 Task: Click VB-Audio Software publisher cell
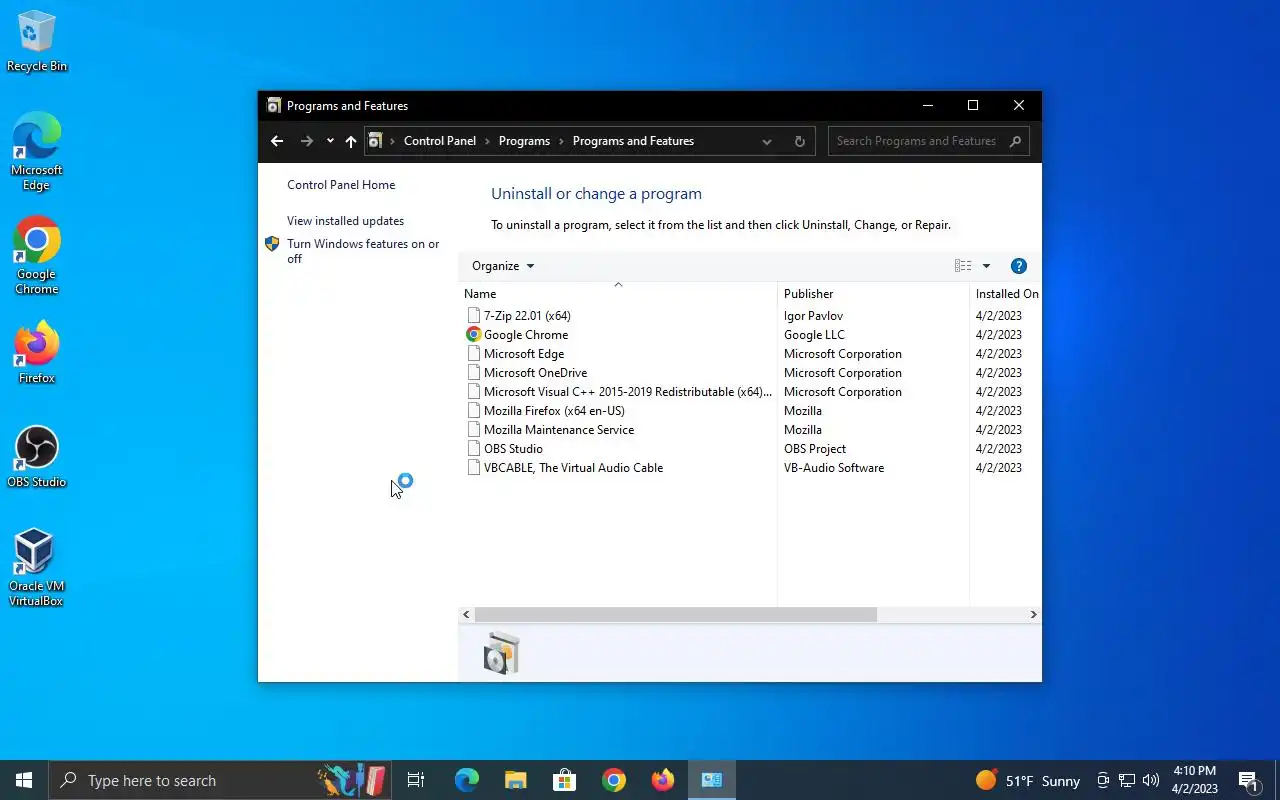(834, 468)
